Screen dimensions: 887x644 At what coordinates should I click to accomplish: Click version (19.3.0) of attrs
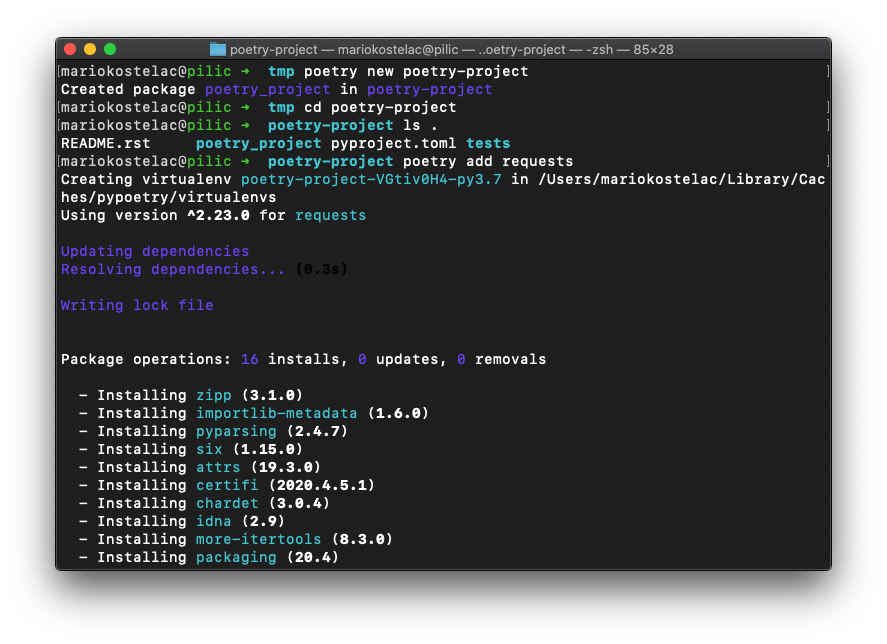(286, 467)
